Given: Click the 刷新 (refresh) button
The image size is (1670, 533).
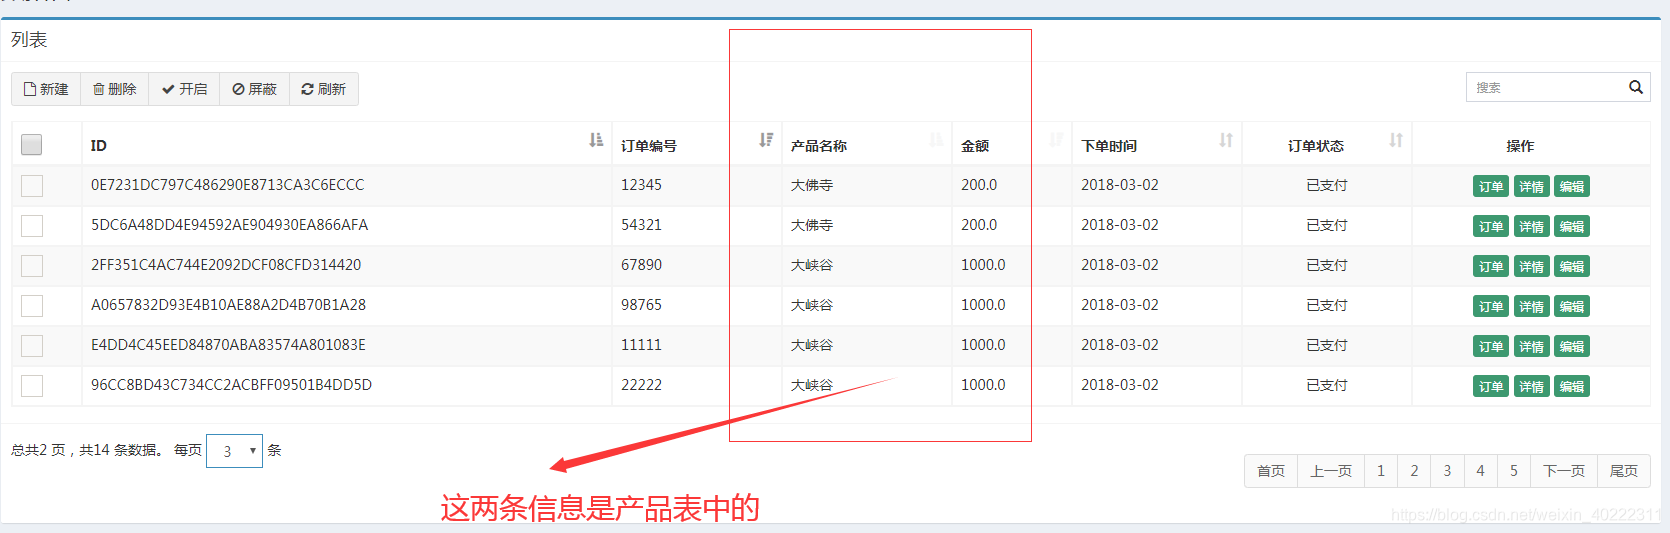Looking at the screenshot, I should coord(324,89).
